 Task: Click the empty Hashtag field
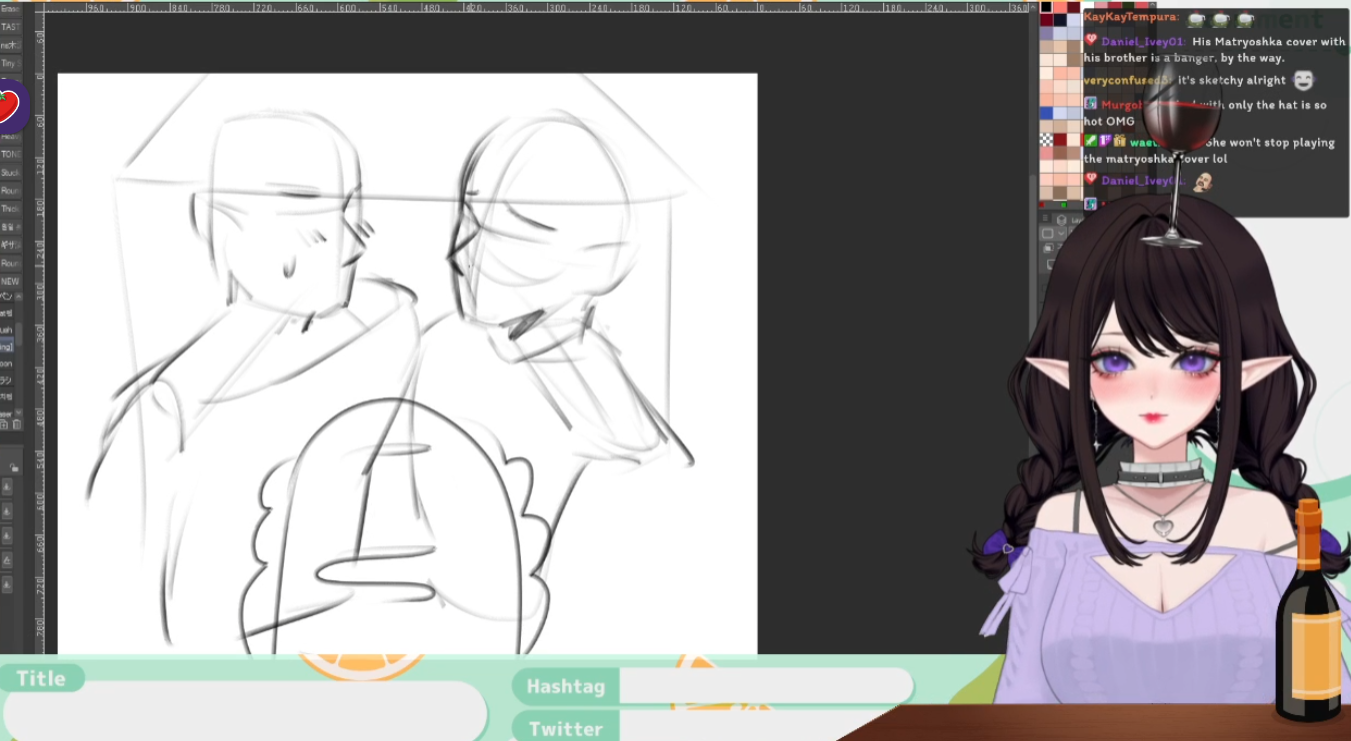[x=765, y=686]
